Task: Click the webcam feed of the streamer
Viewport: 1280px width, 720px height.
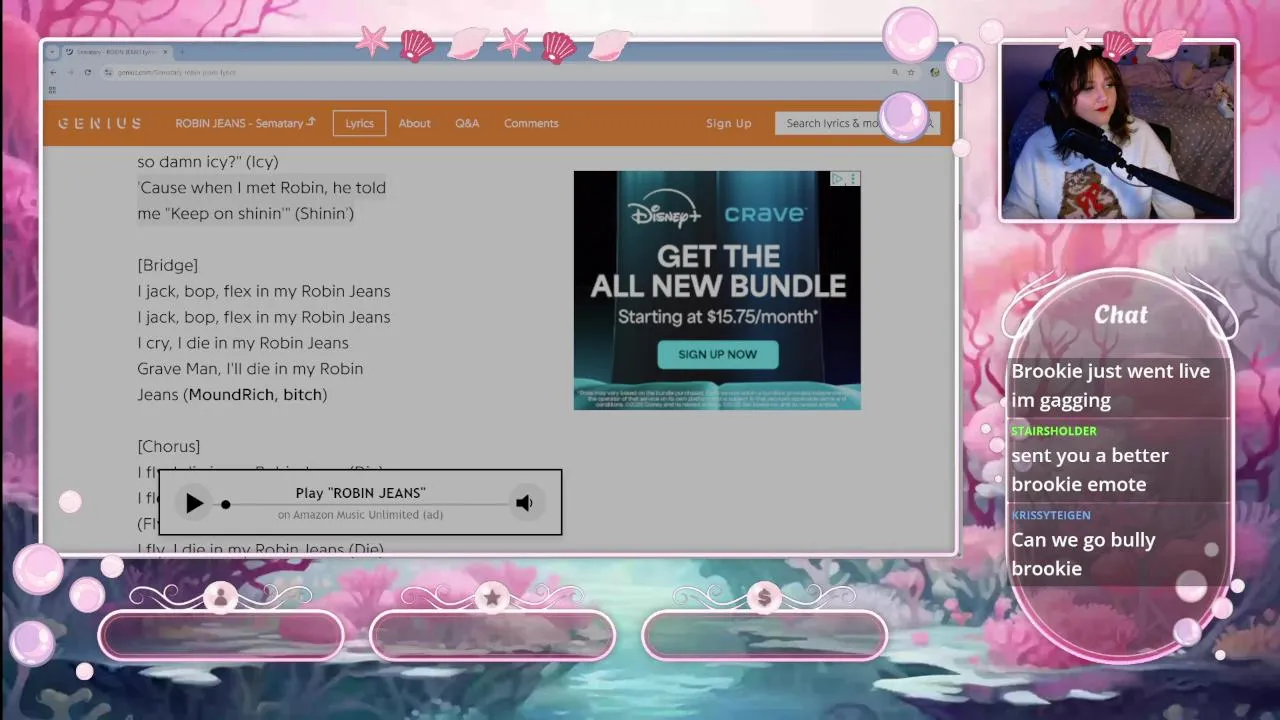Action: 1118,131
